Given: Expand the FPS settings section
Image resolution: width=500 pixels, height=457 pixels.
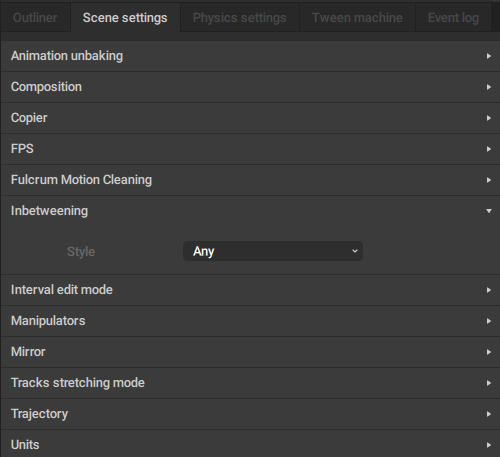Looking at the screenshot, I should tap(250, 149).
